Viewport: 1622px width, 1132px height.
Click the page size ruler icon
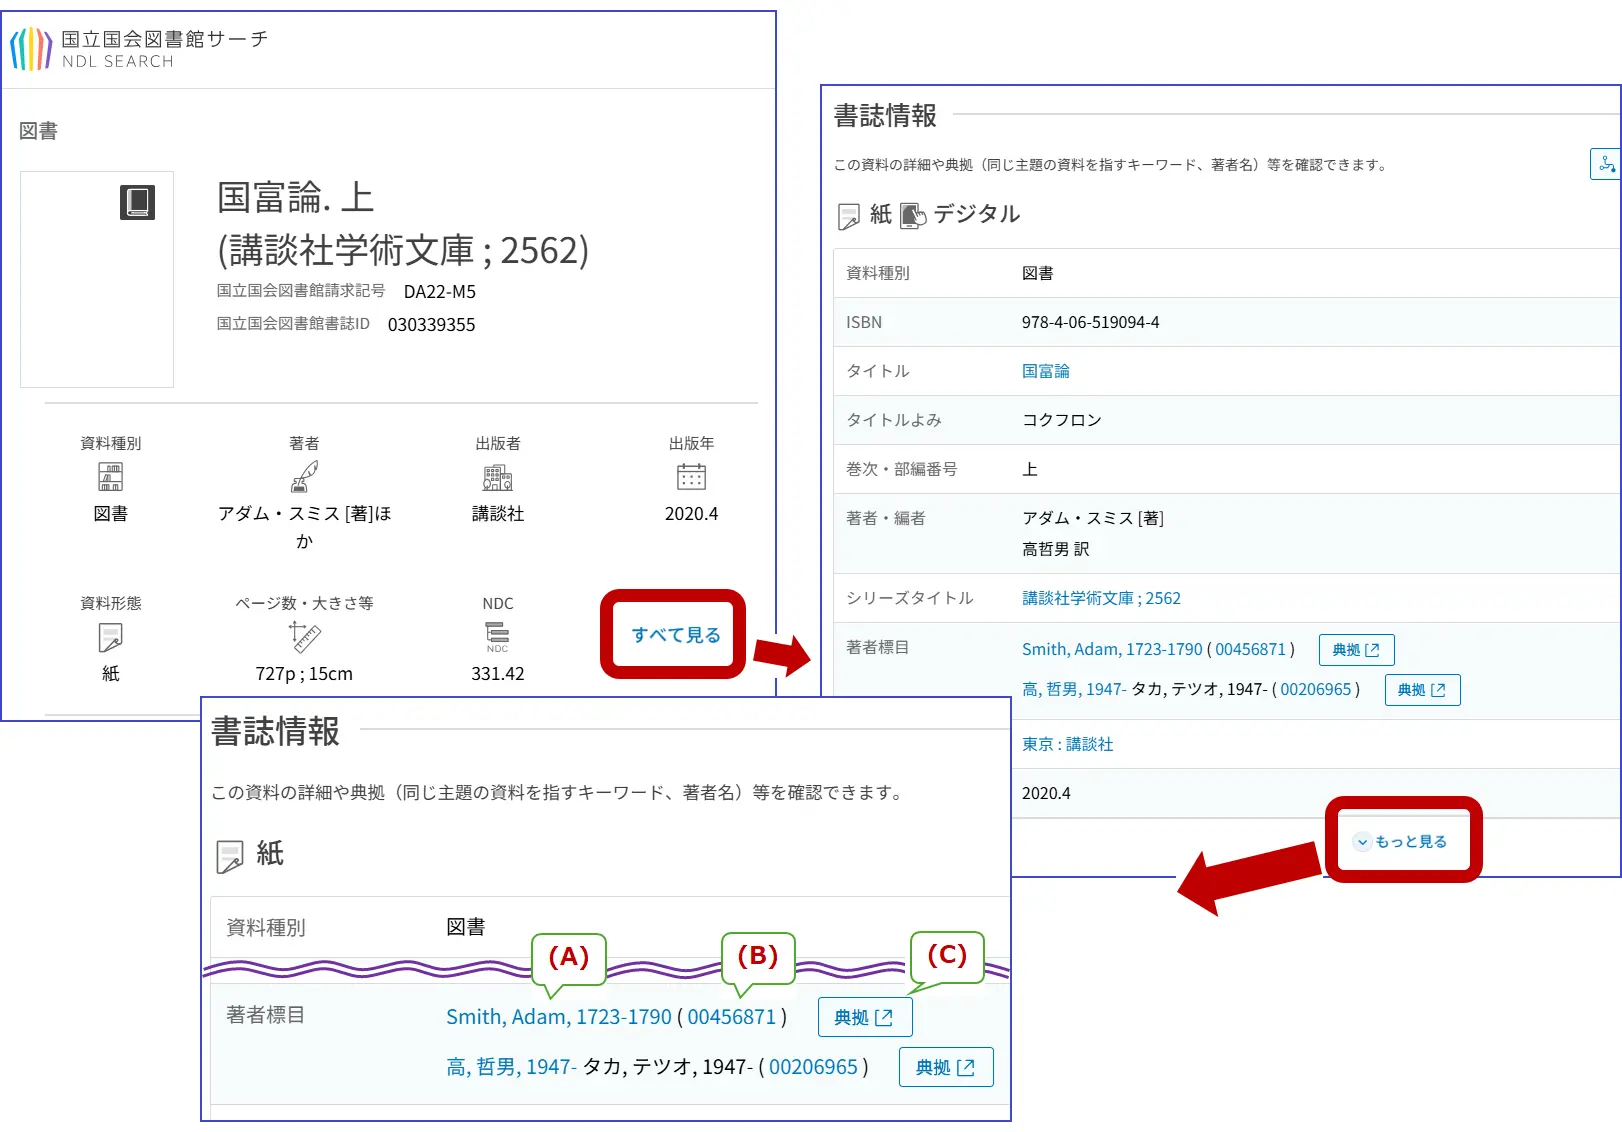coord(304,636)
